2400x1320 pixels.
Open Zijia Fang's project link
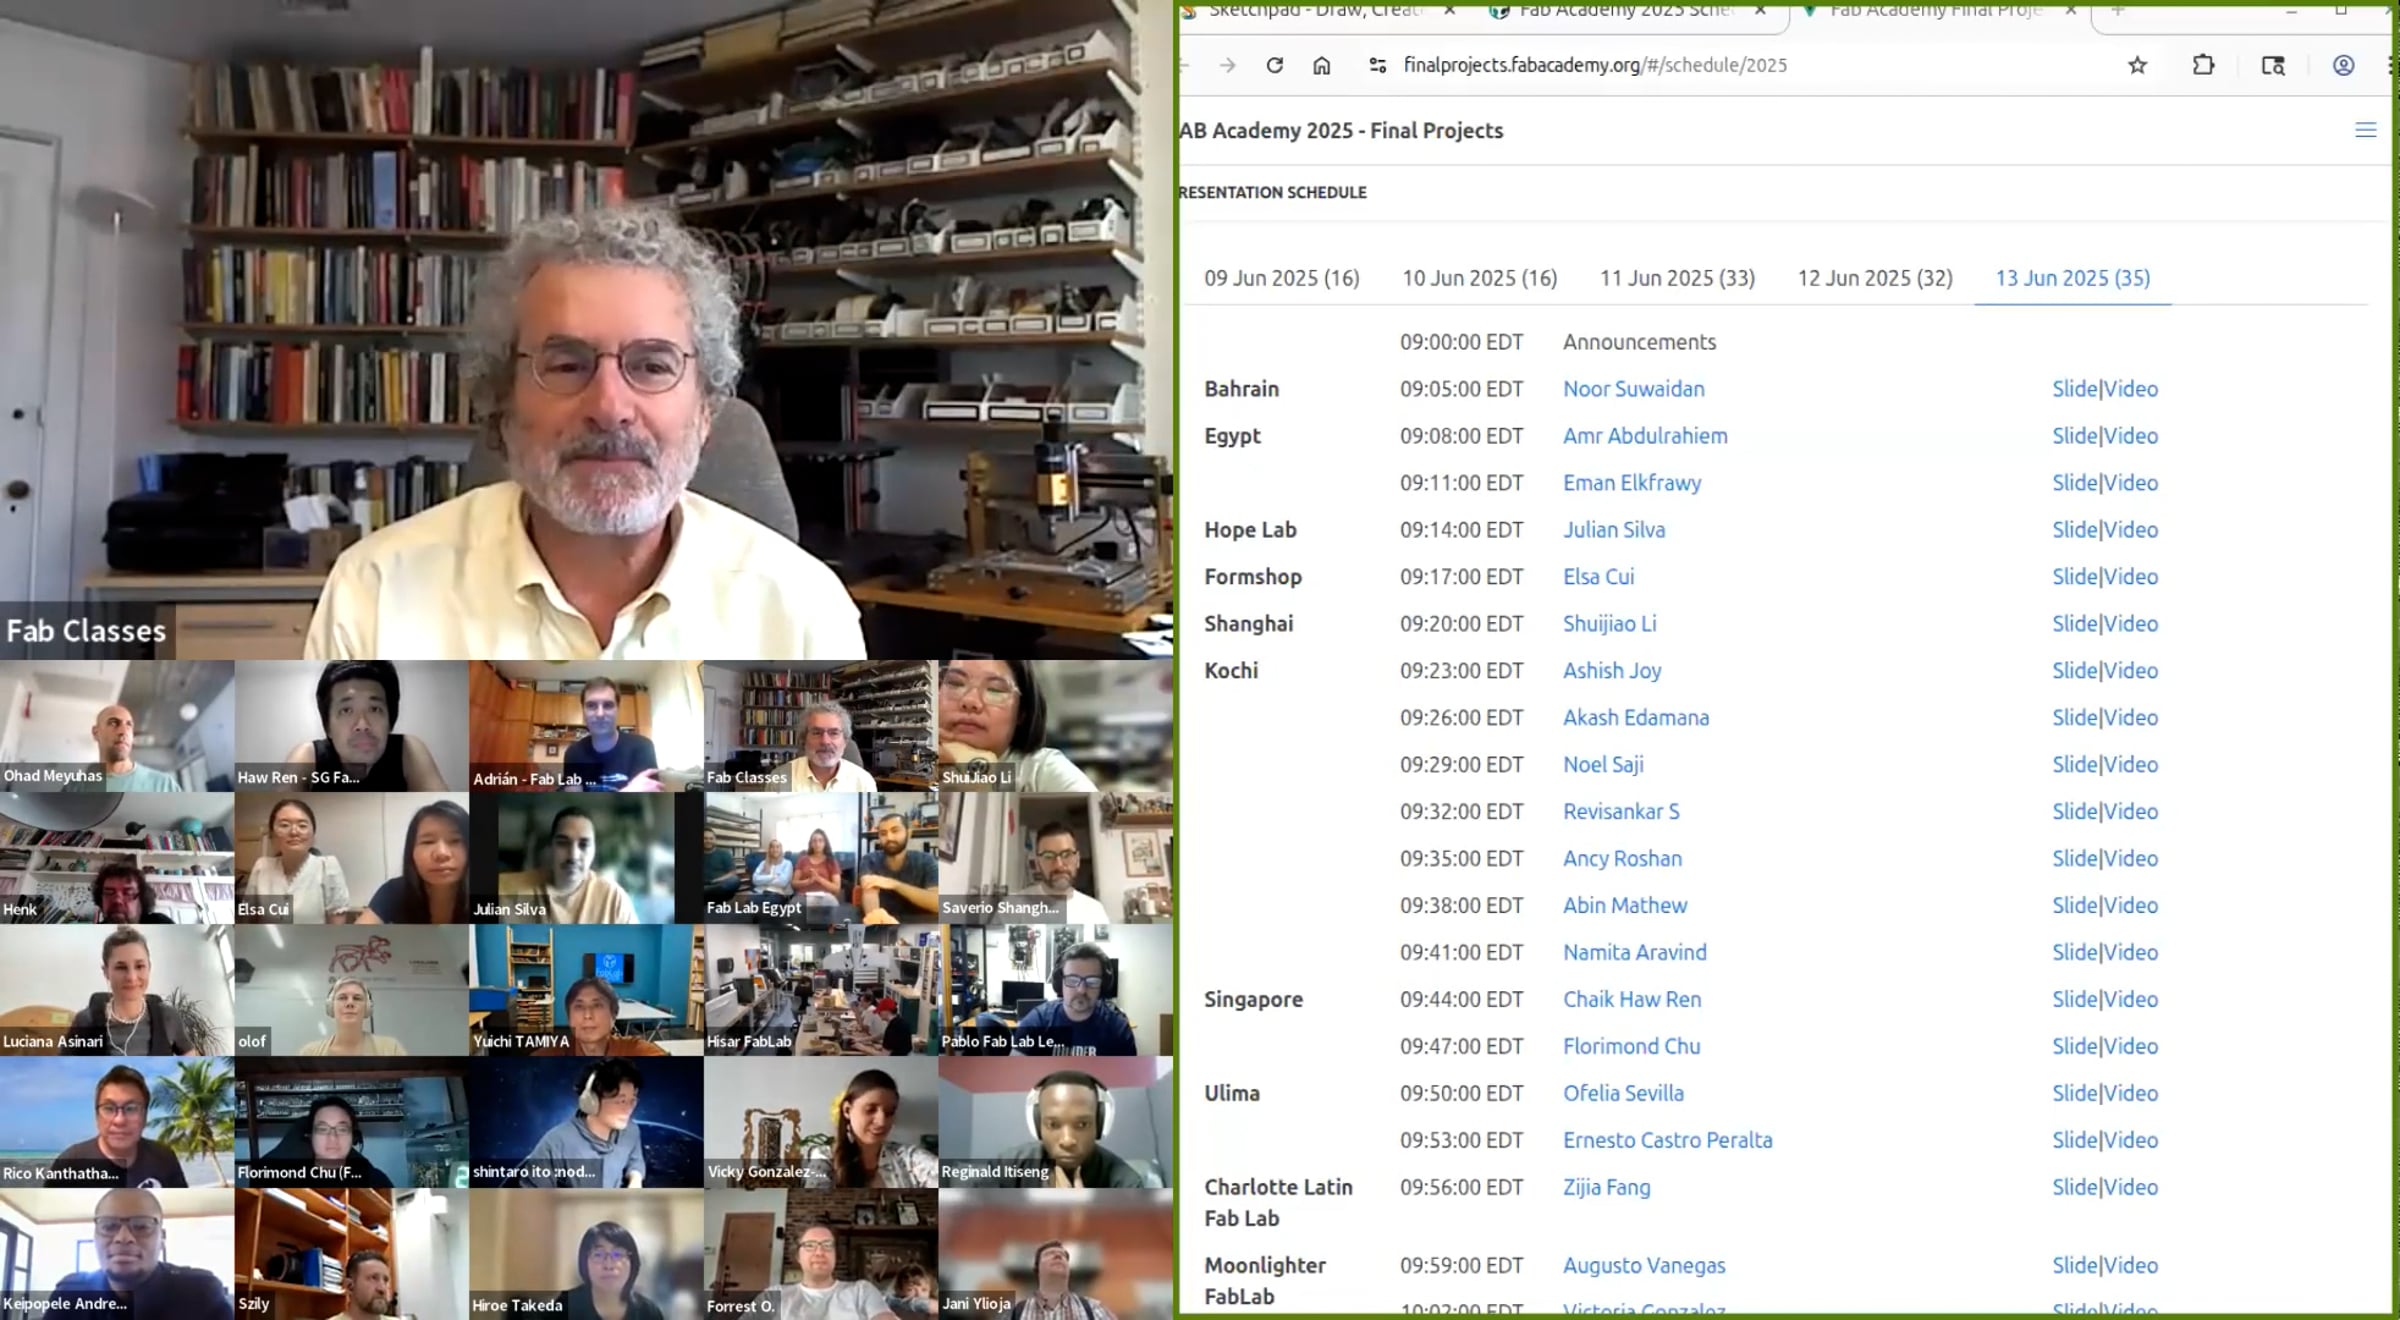pos(1607,1187)
